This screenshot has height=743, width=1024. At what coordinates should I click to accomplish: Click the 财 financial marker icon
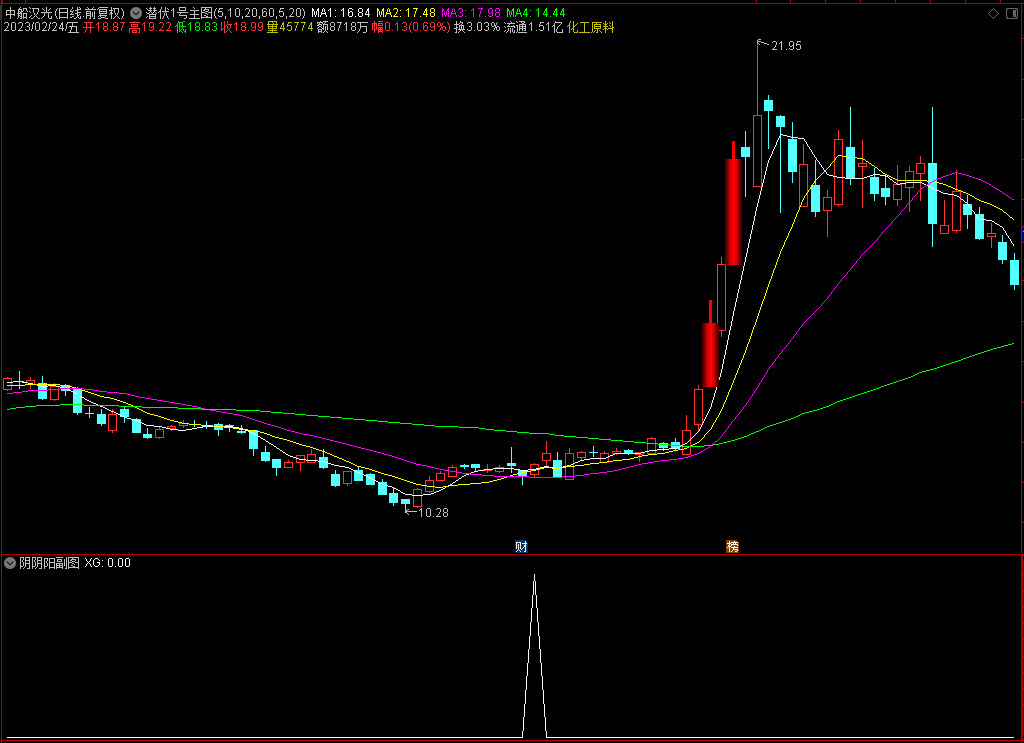521,546
